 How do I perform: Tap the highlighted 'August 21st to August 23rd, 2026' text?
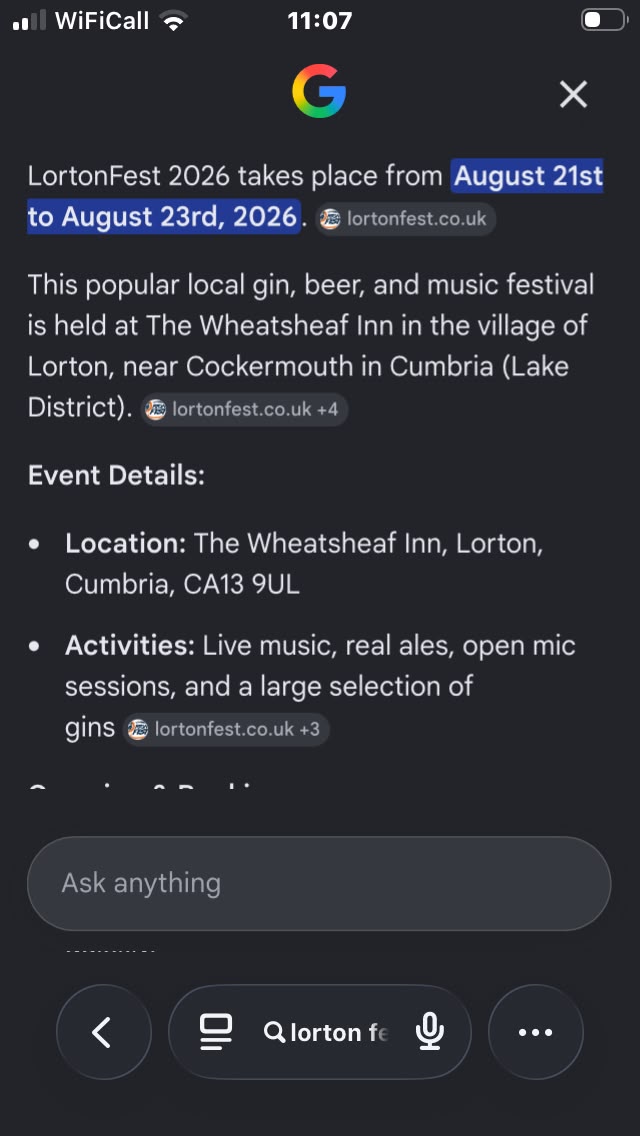(x=315, y=196)
